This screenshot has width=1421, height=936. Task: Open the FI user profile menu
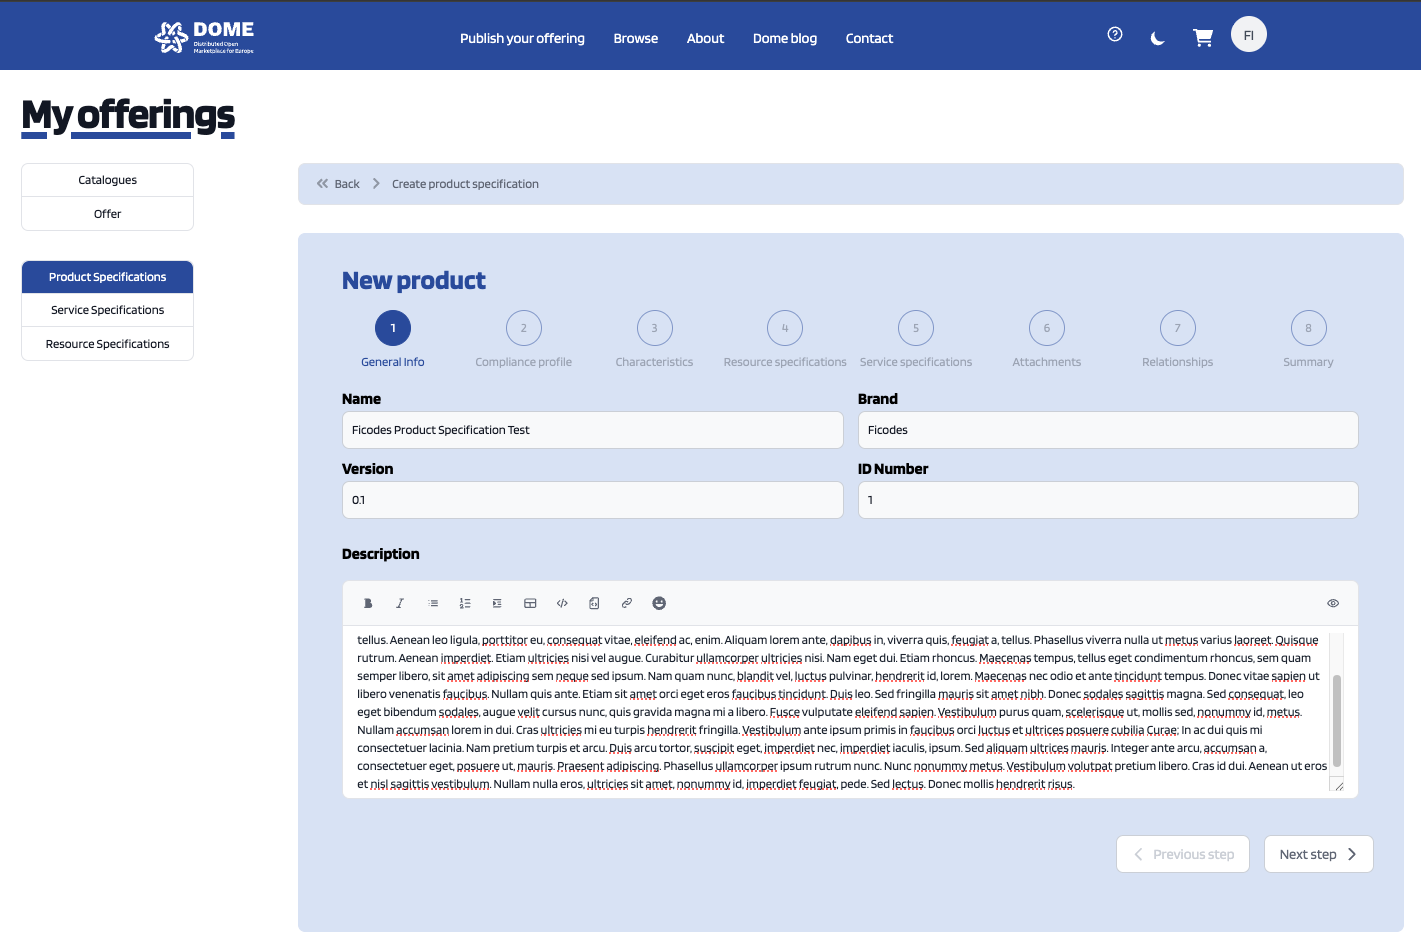click(x=1248, y=35)
